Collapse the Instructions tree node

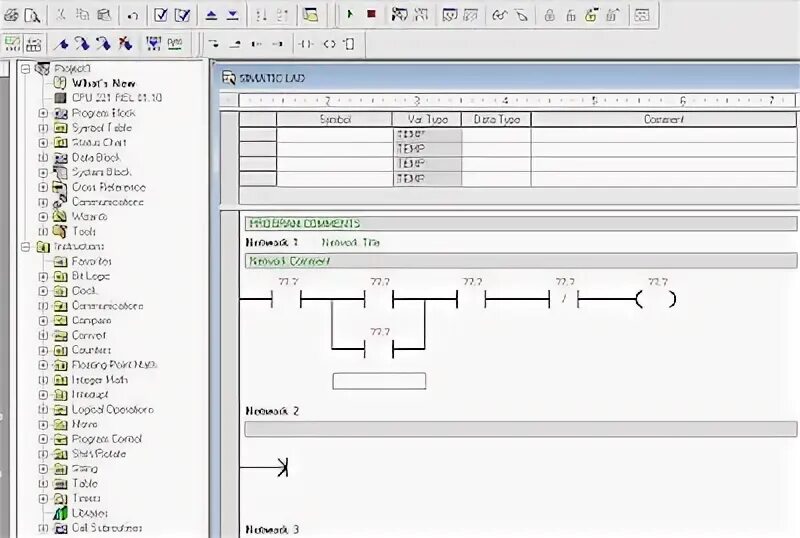coord(26,247)
